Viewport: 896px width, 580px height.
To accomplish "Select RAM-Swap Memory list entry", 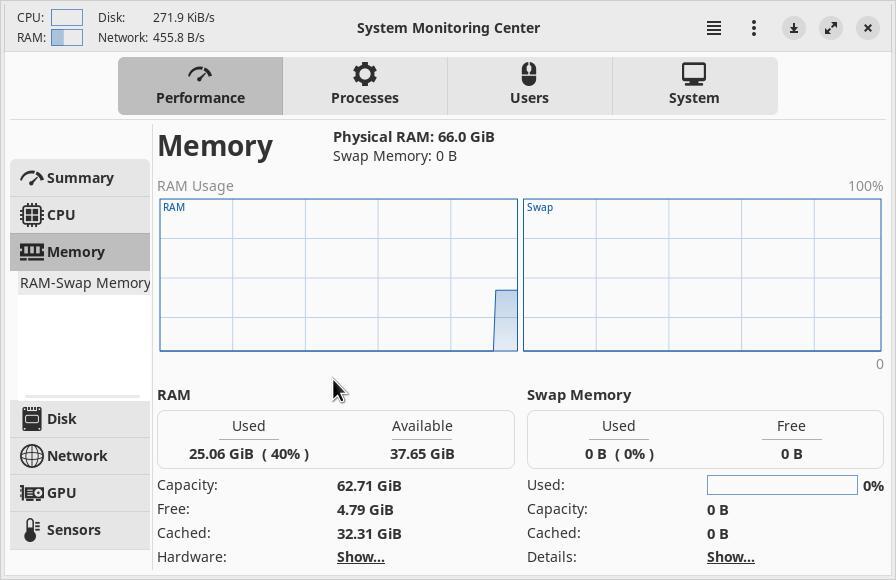I will coord(85,283).
